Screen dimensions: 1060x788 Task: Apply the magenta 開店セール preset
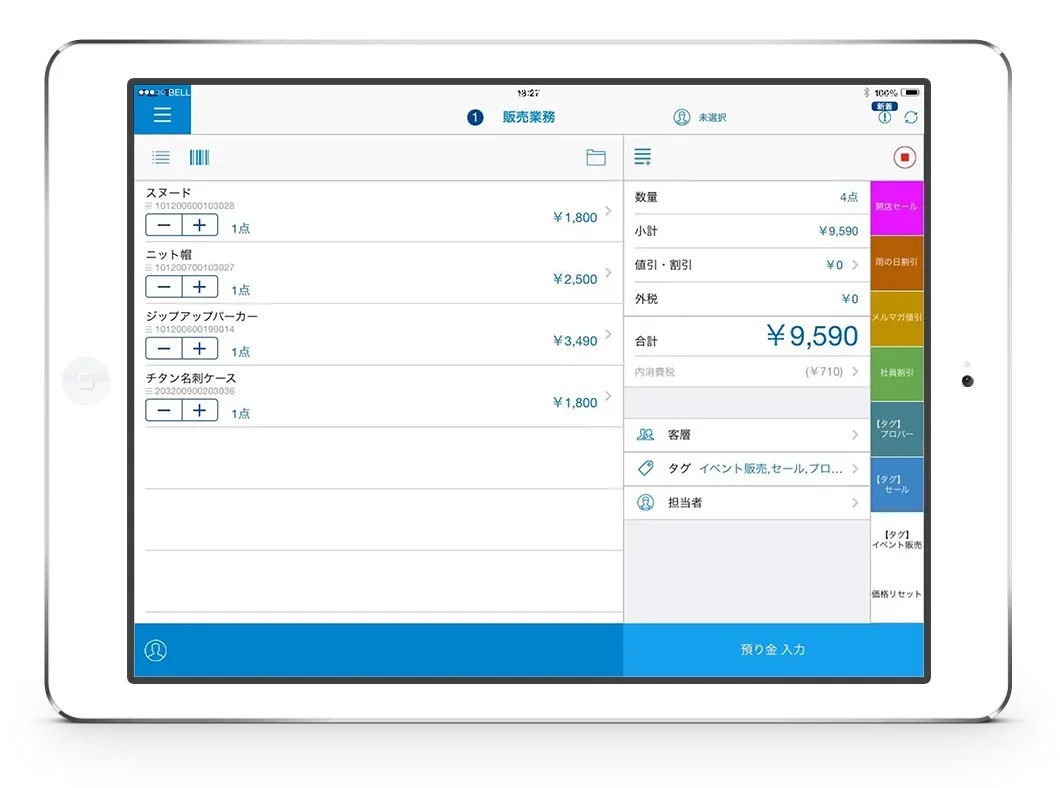(x=896, y=207)
